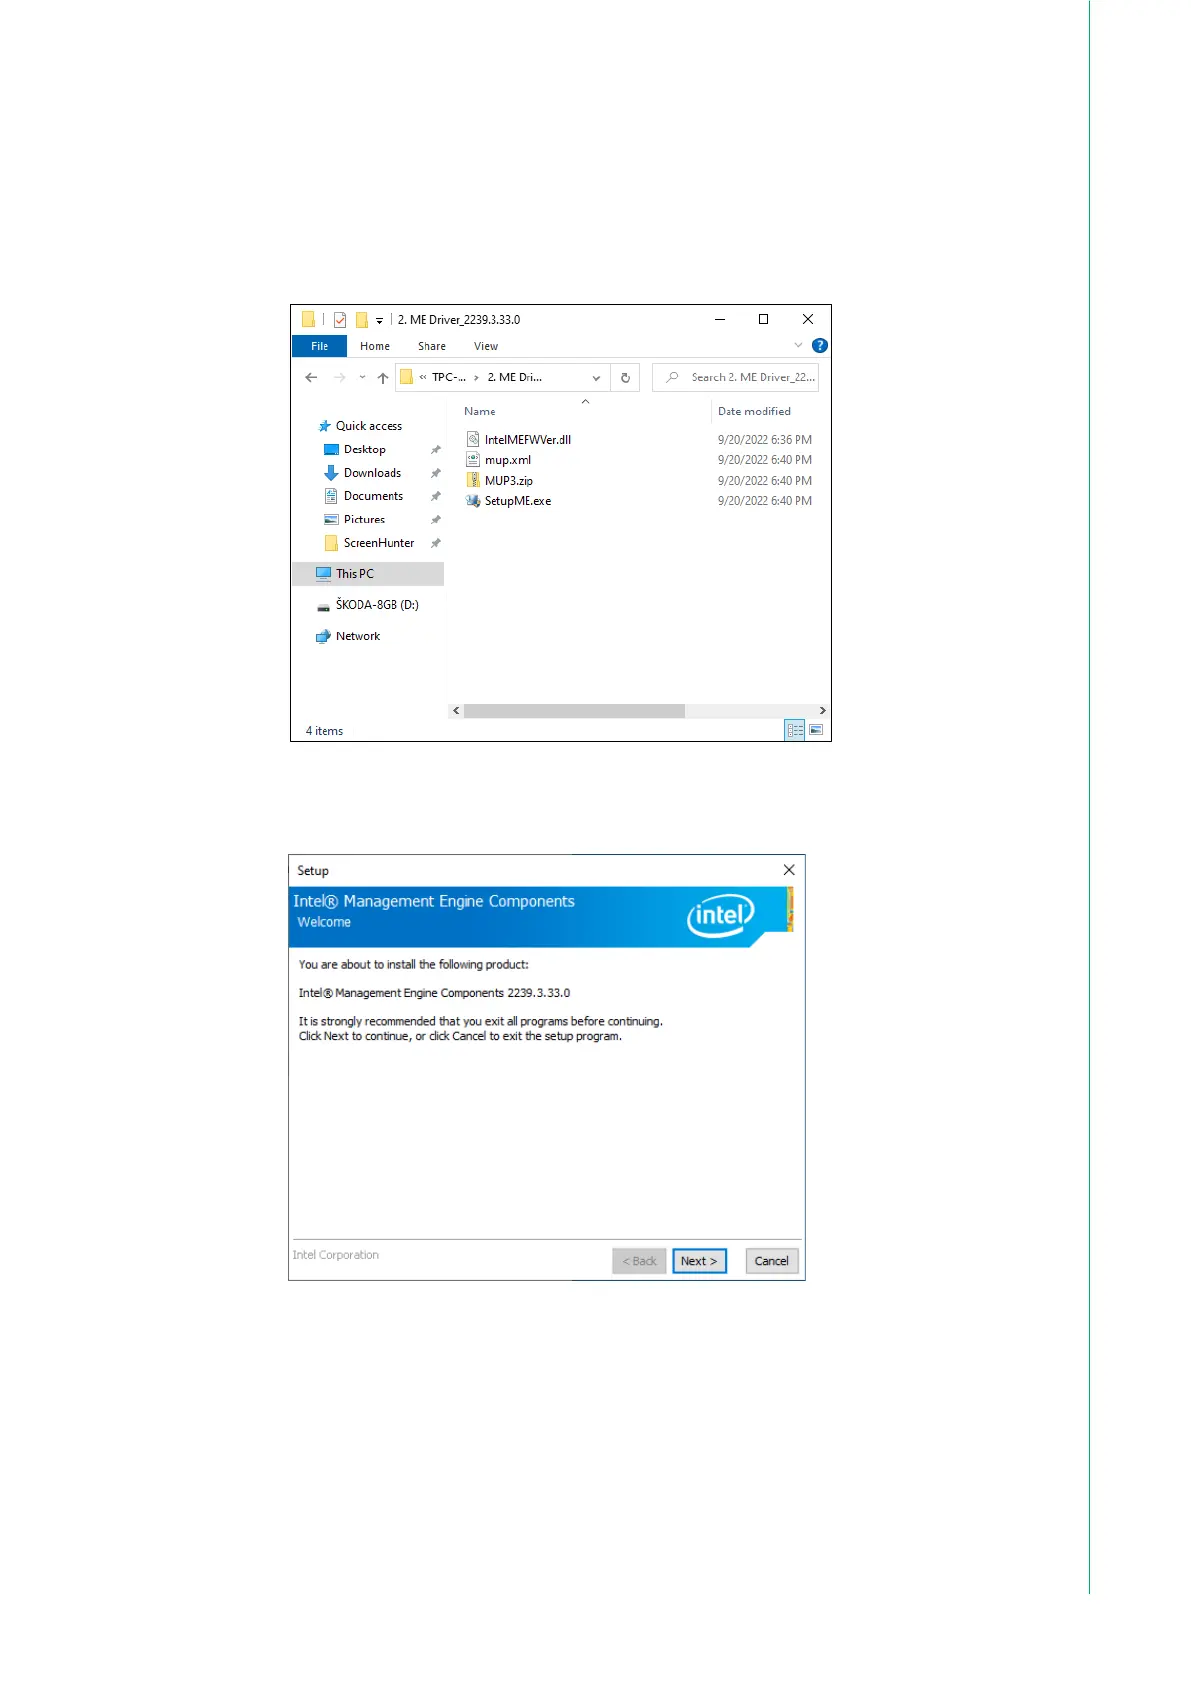The image size is (1191, 1684).
Task: Switch to the Home ribbon tab
Action: pos(375,346)
